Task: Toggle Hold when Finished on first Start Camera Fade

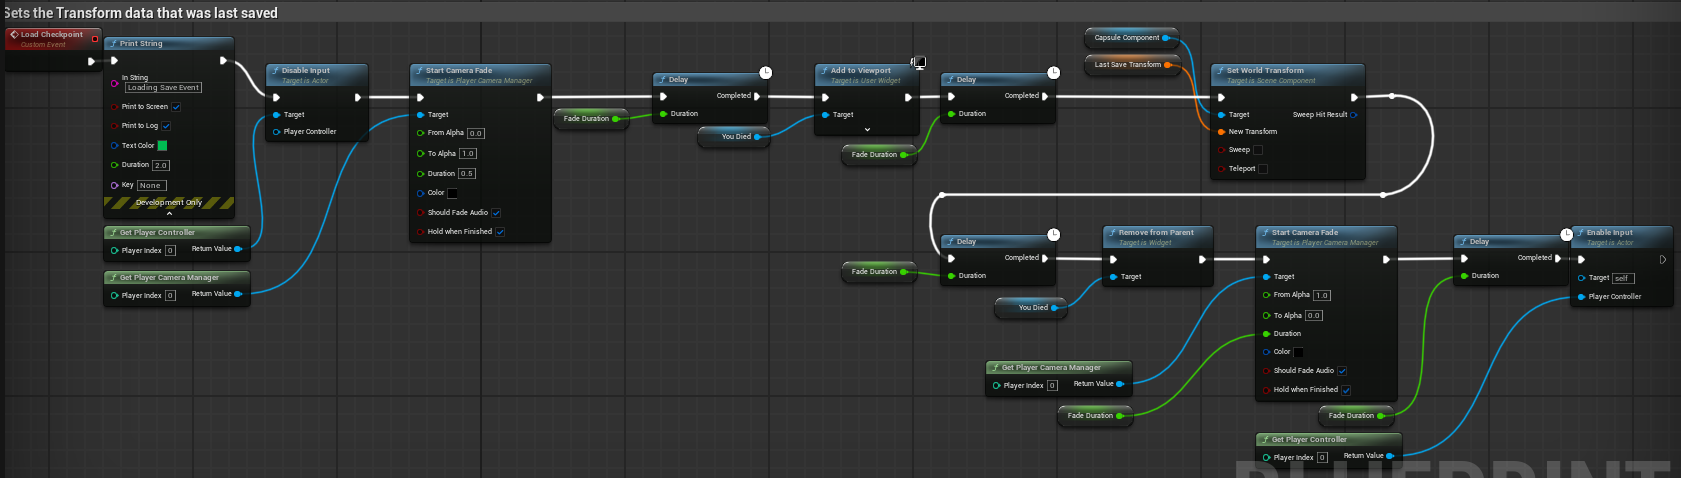Action: (x=500, y=232)
